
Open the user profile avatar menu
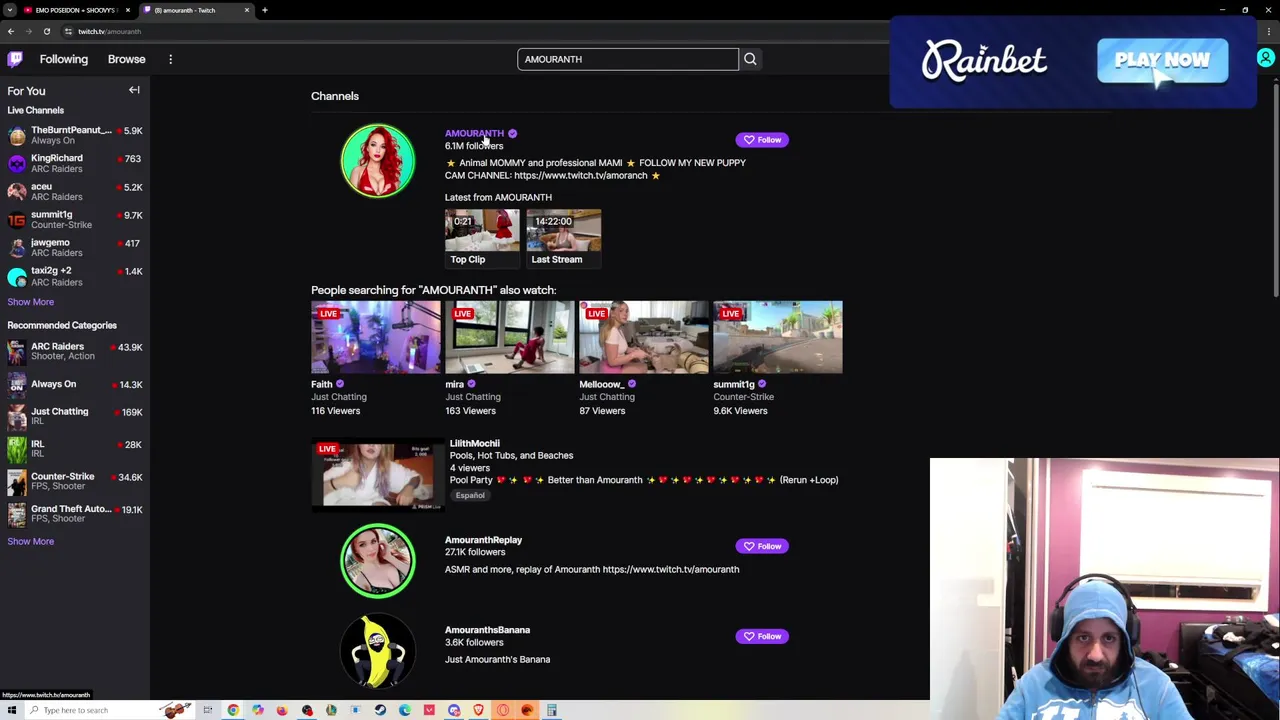[1266, 59]
